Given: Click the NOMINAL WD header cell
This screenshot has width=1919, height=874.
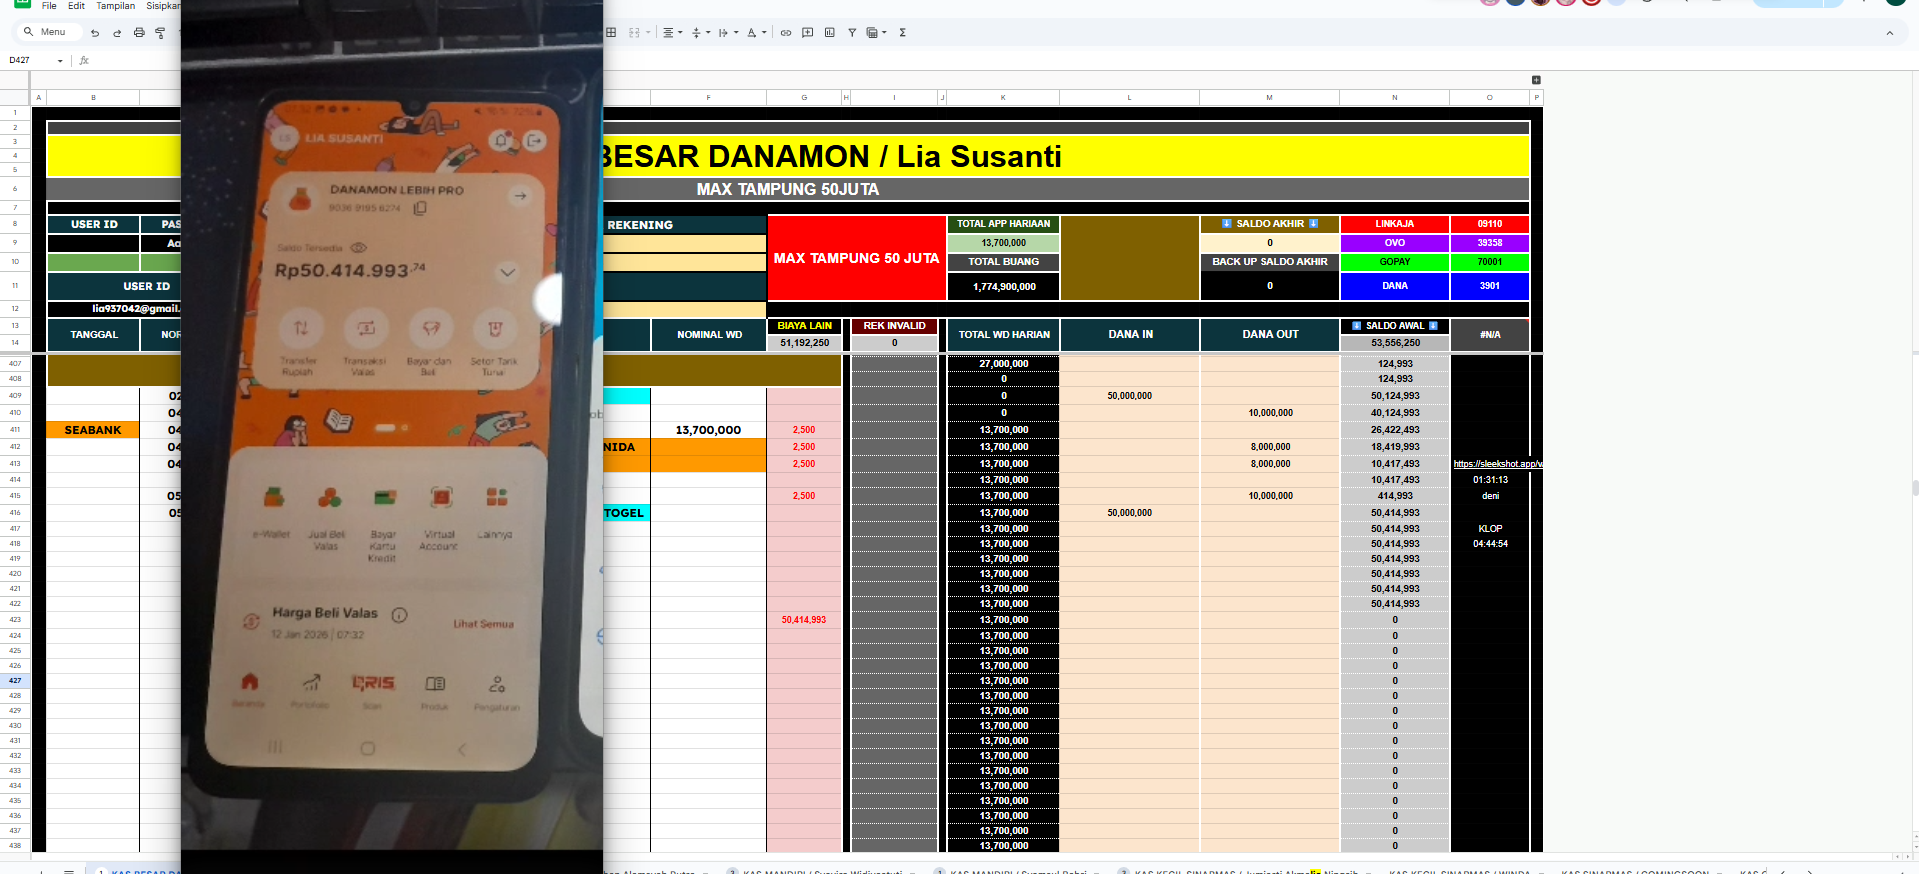Looking at the screenshot, I should [x=709, y=335].
